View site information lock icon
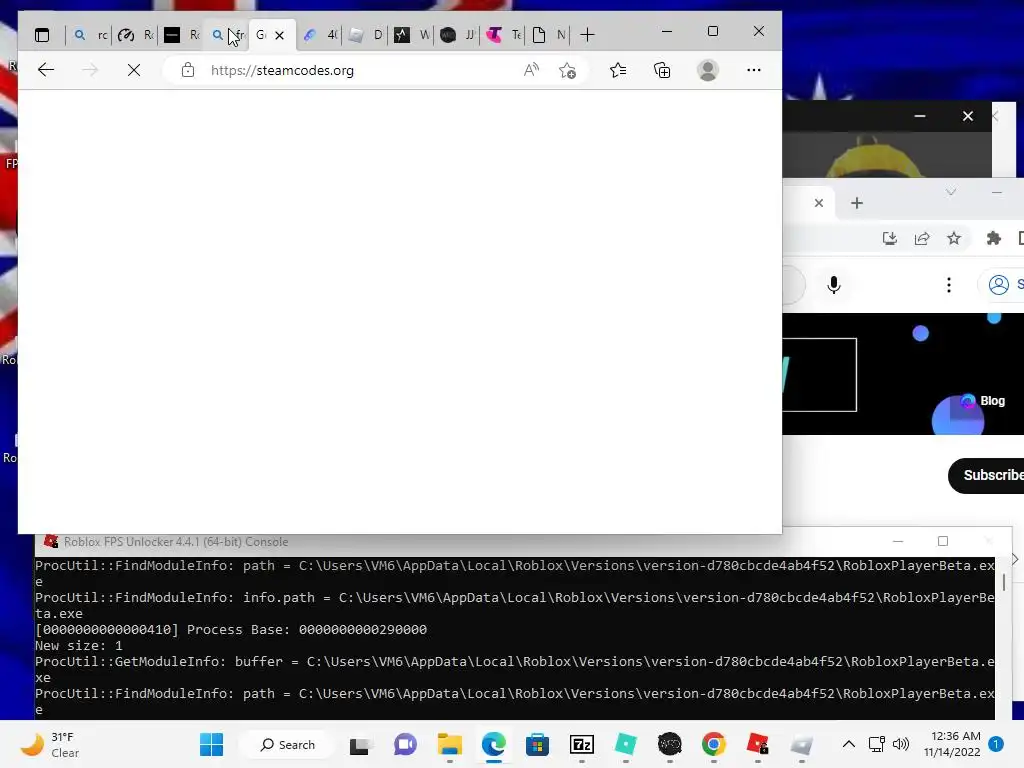The width and height of the screenshot is (1024, 768). point(188,70)
